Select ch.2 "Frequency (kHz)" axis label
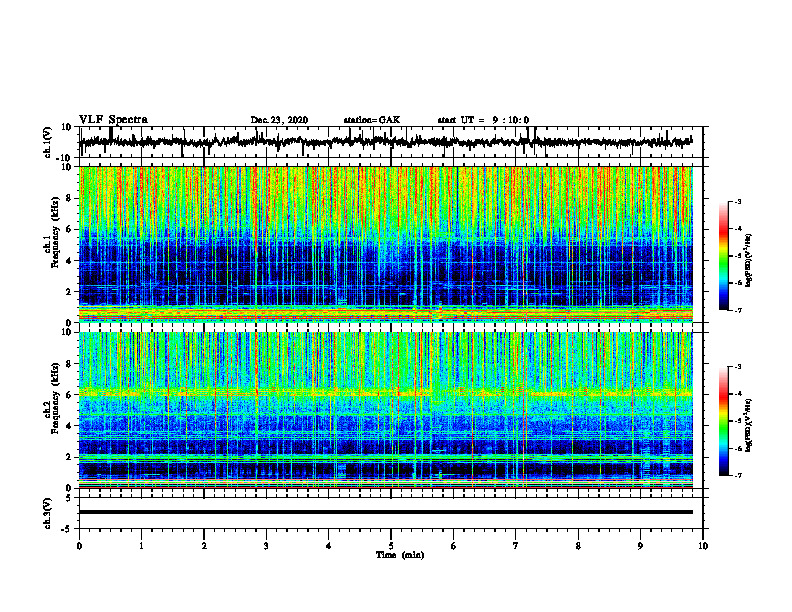The width and height of the screenshot is (792, 612). [x=55, y=398]
